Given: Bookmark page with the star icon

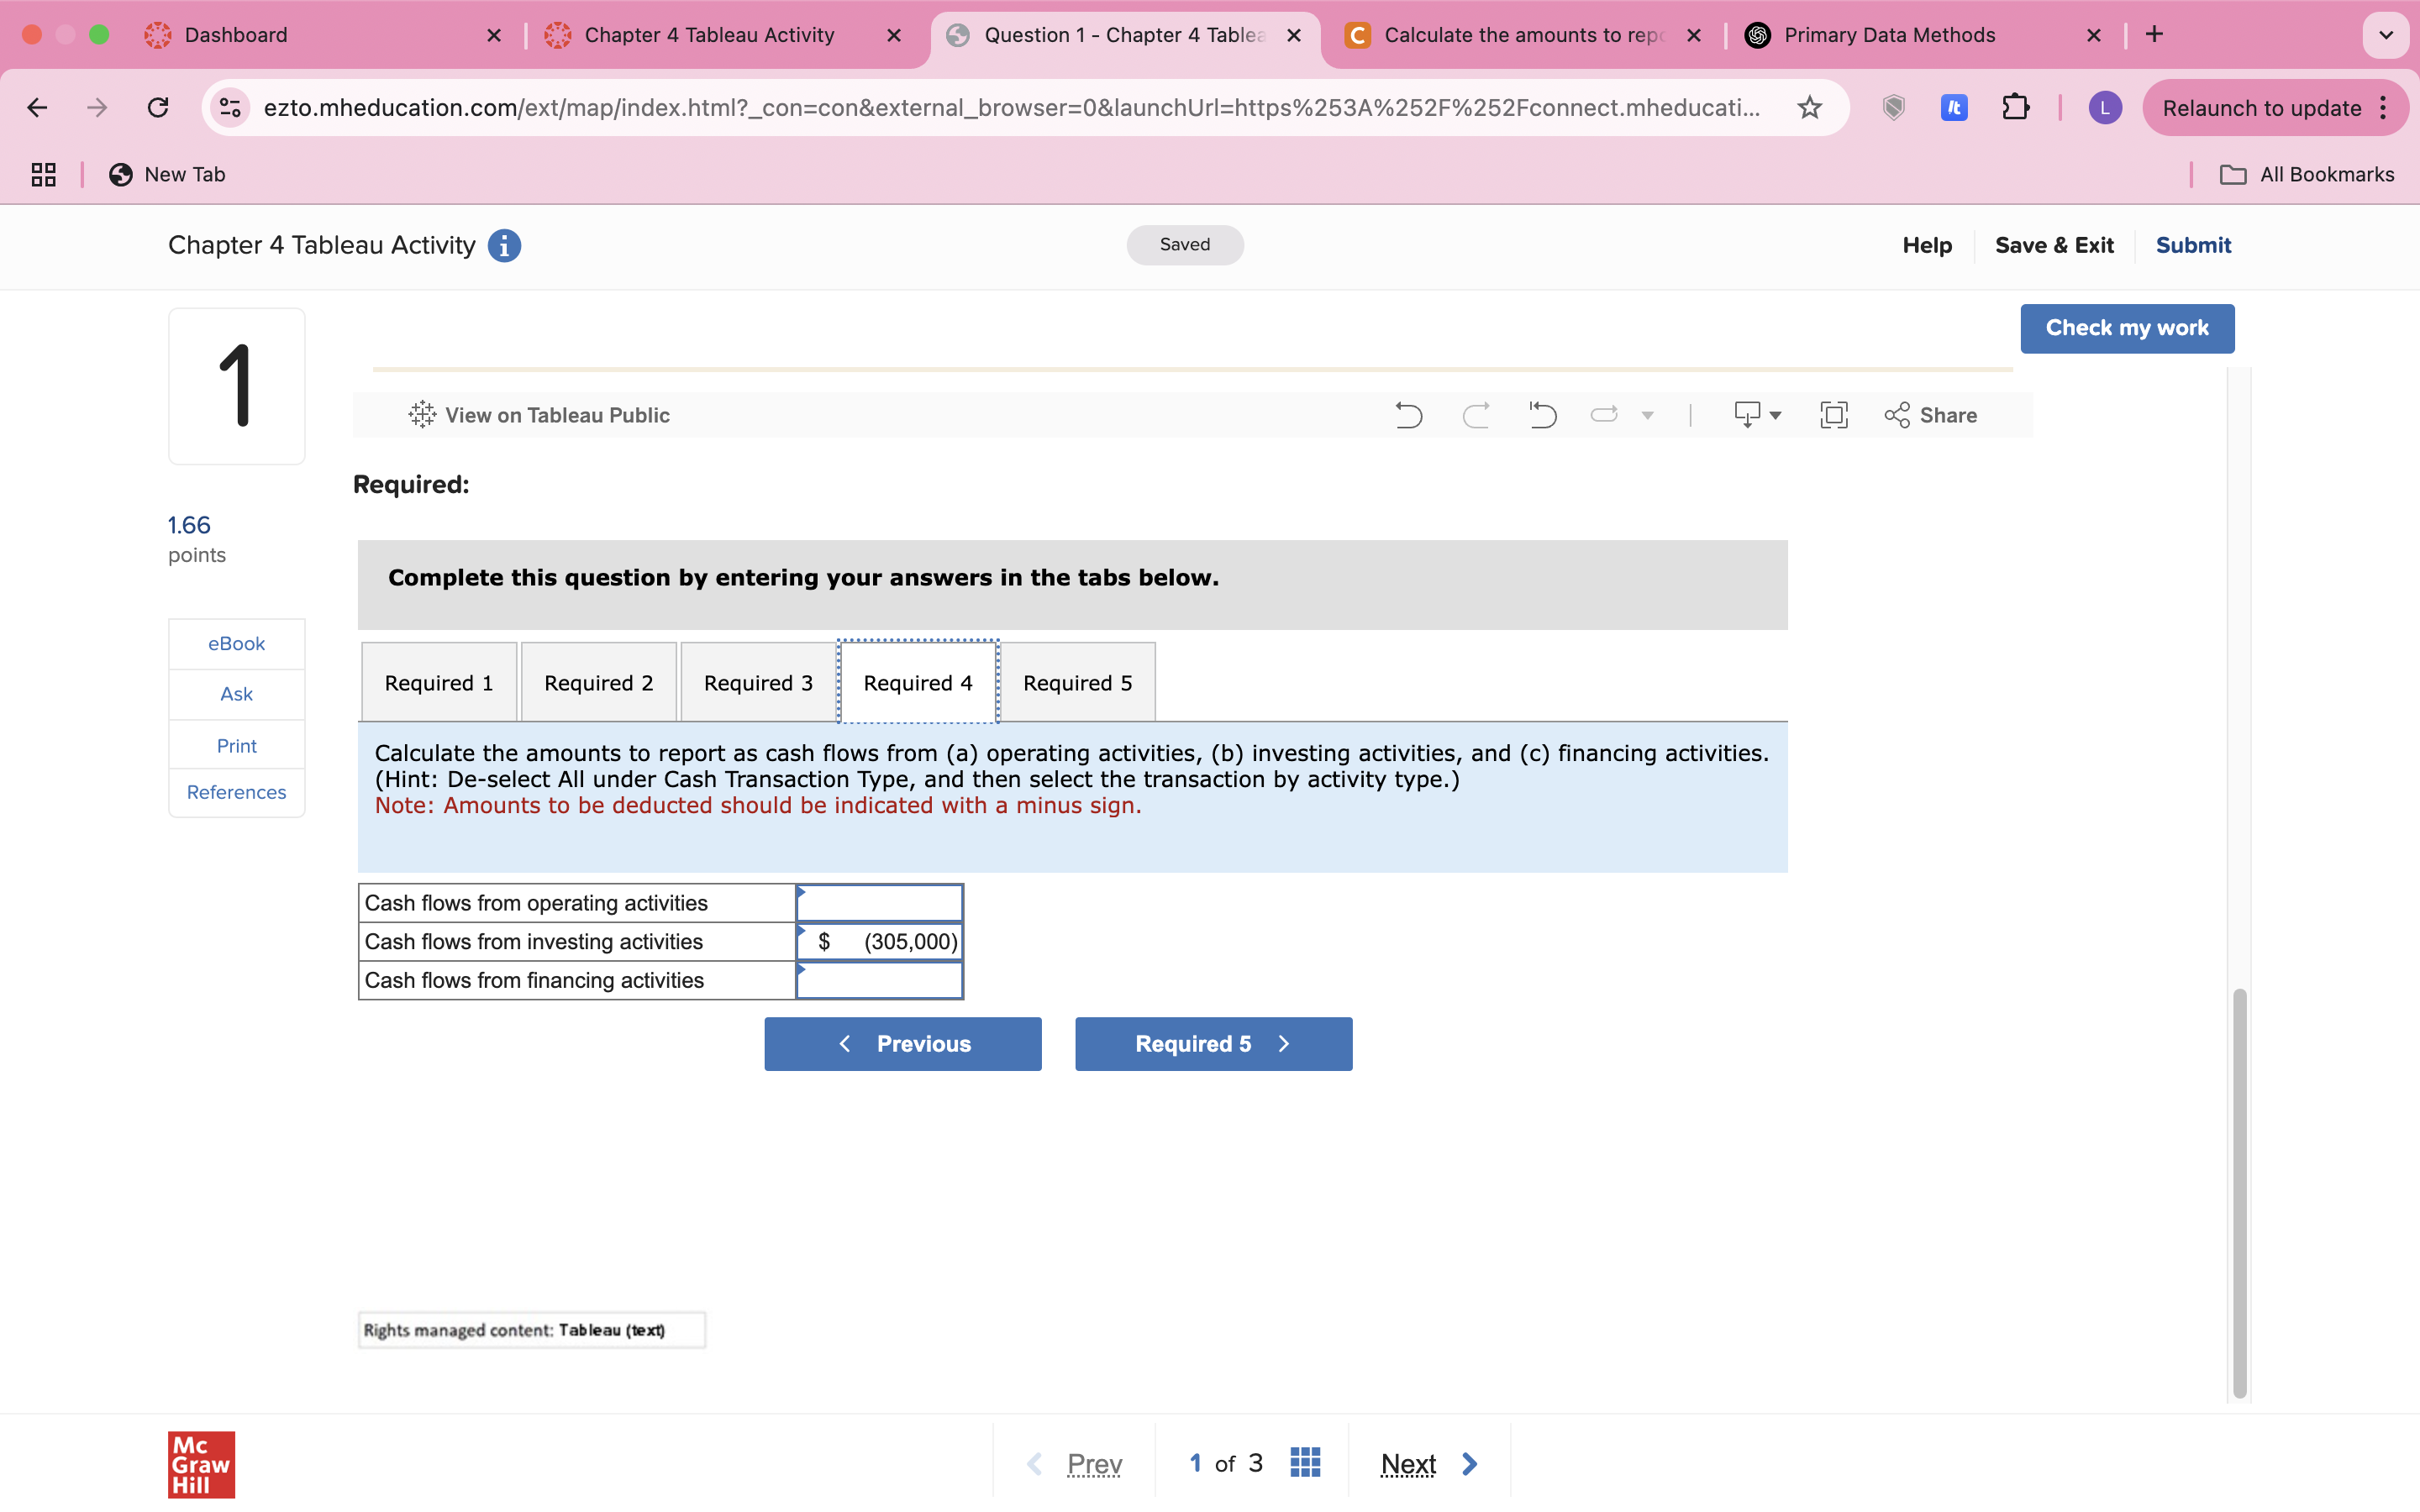Looking at the screenshot, I should coord(1809,108).
